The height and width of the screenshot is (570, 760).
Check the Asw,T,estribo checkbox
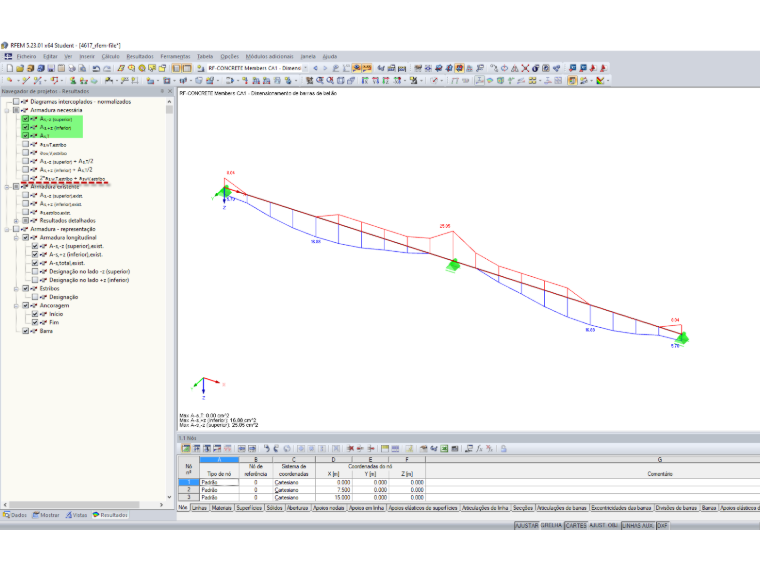pyautogui.click(x=25, y=144)
